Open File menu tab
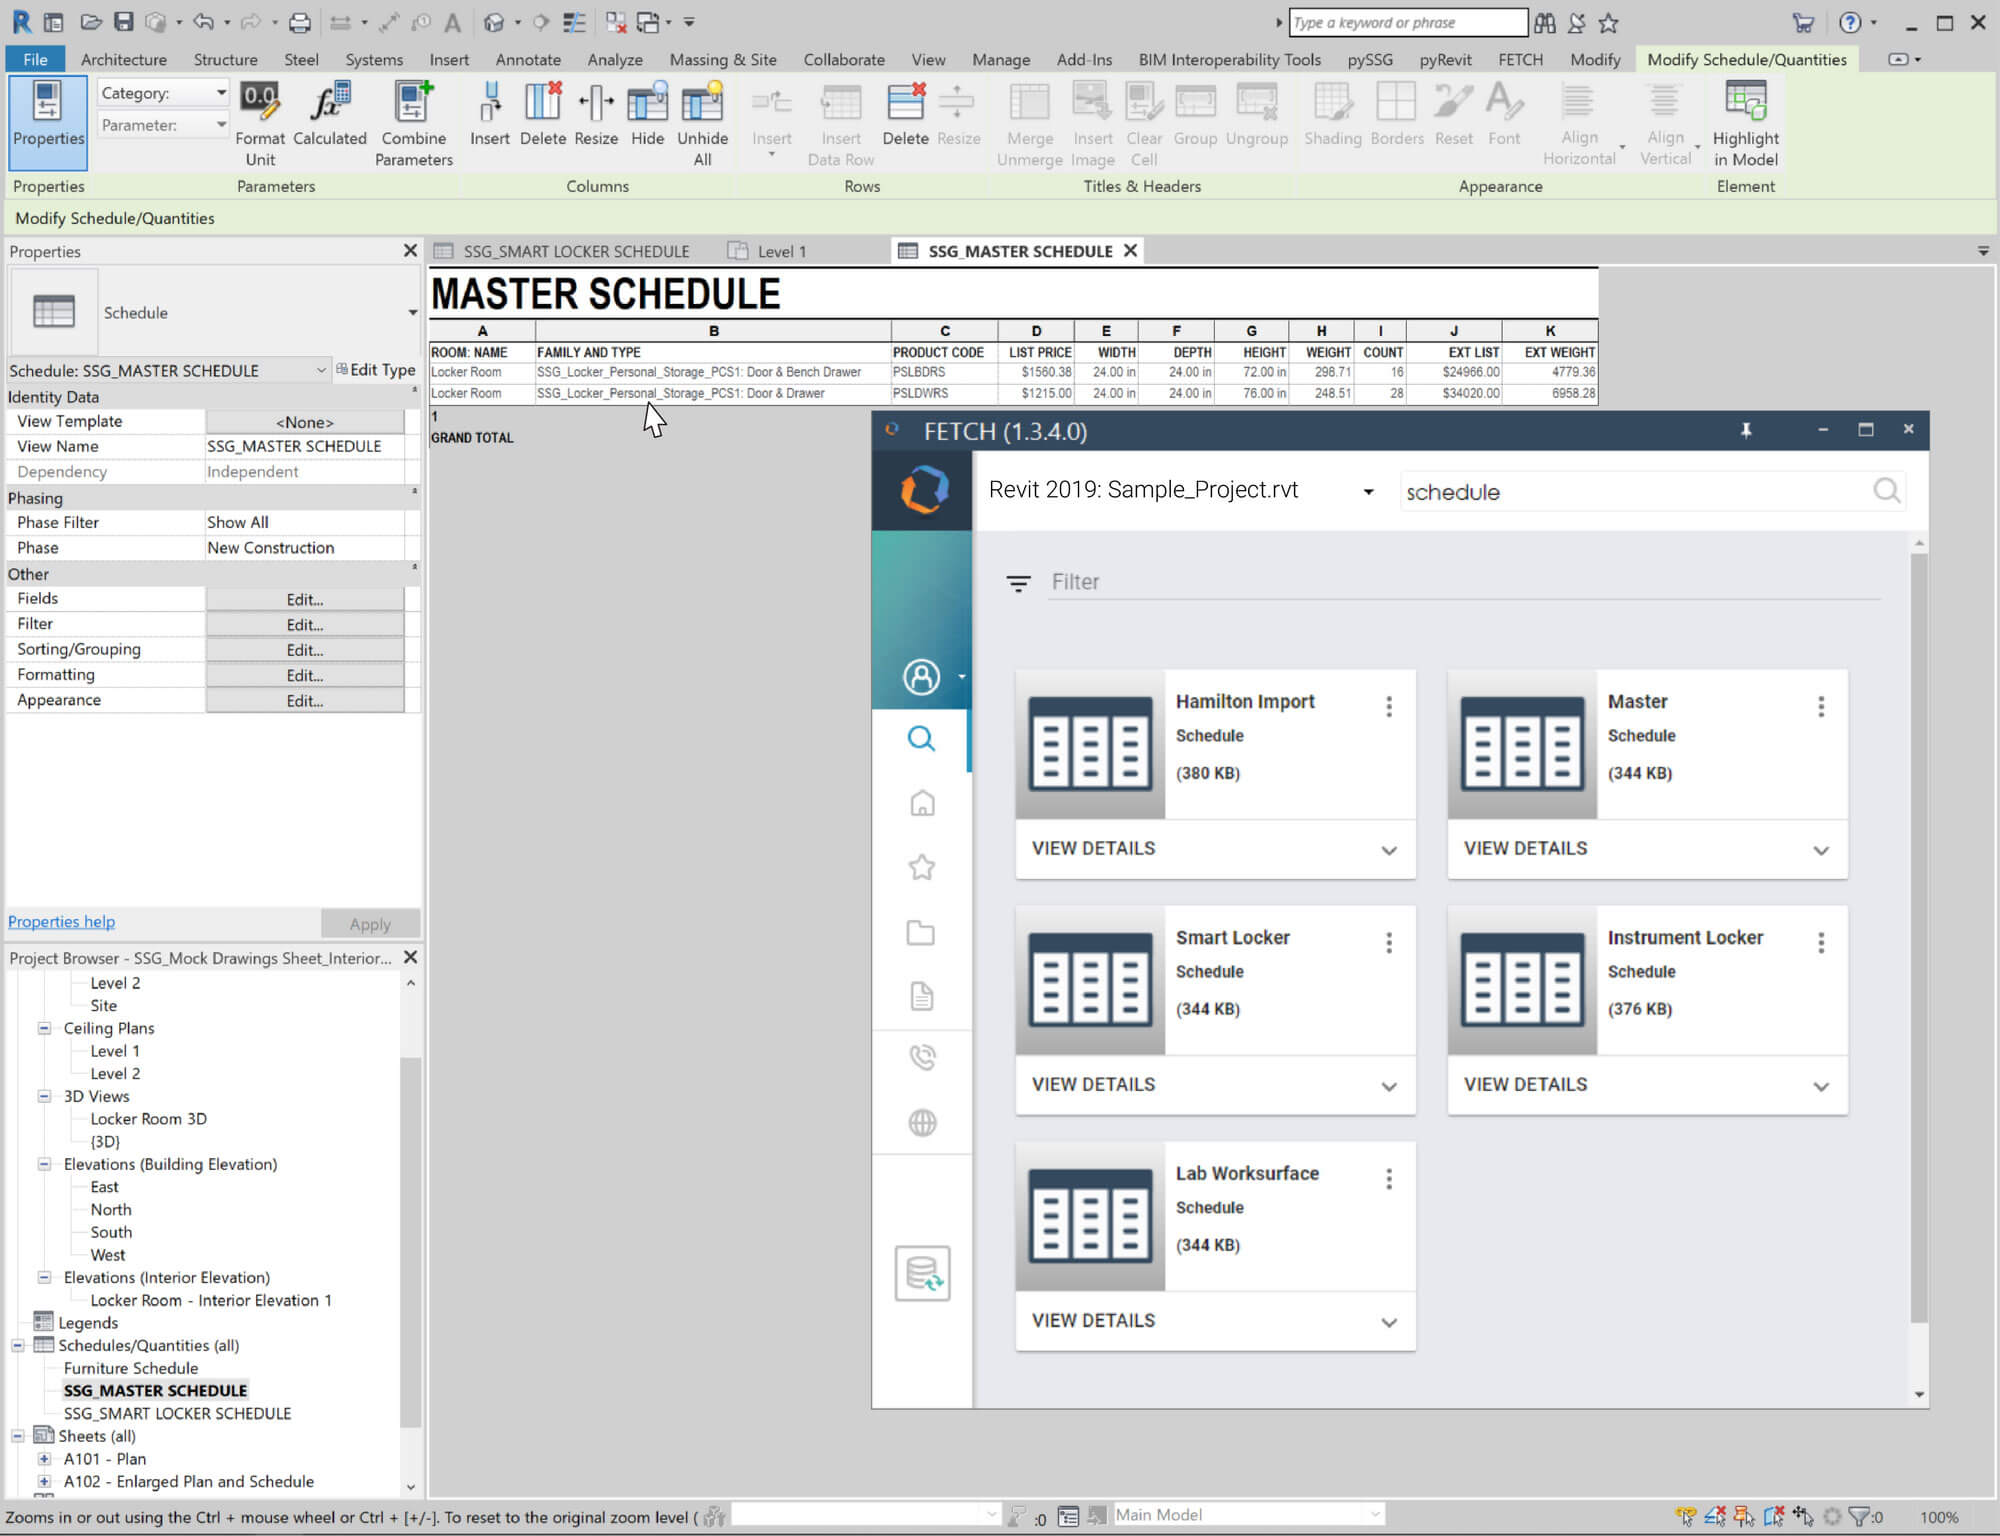 35,60
